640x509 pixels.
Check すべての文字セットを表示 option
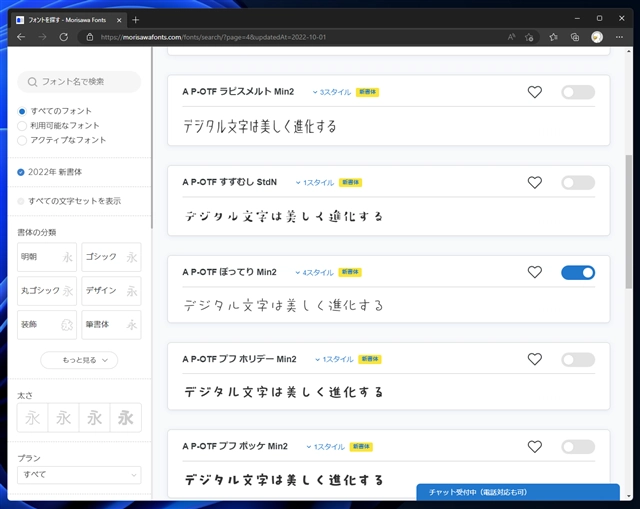pyautogui.click(x=21, y=201)
